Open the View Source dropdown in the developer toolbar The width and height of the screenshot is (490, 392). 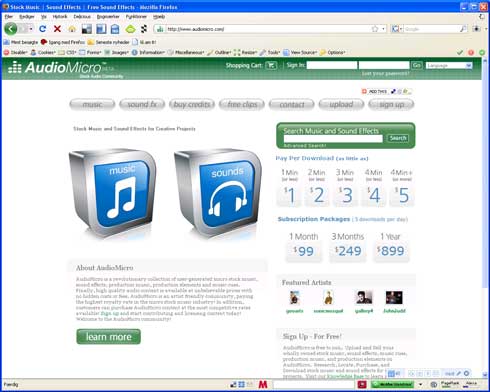tap(300, 52)
